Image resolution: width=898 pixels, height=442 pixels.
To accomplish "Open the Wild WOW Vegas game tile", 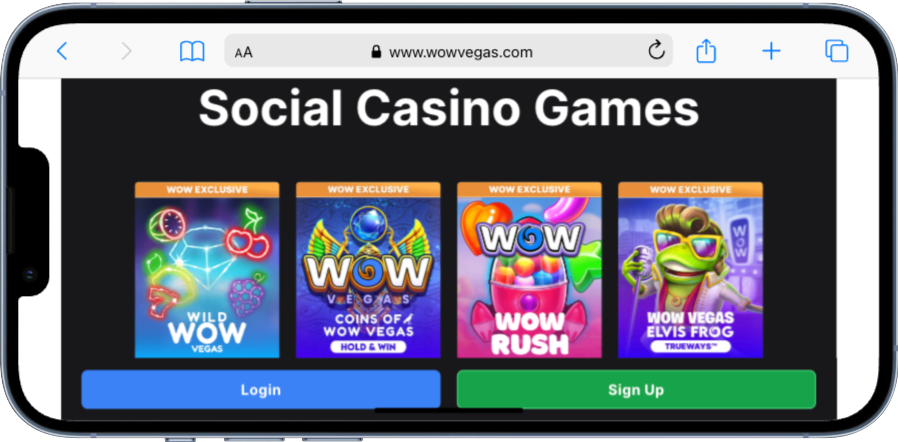I will [207, 270].
